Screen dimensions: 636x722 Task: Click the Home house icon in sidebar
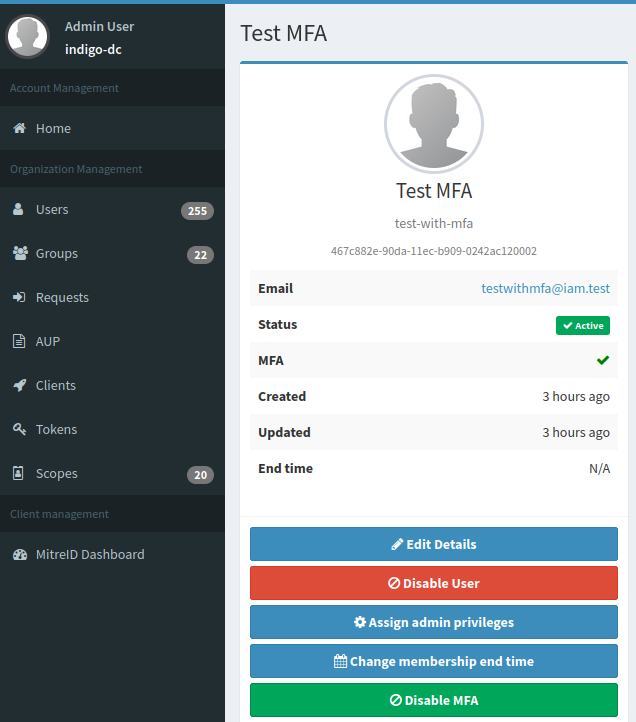pyautogui.click(x=19, y=128)
